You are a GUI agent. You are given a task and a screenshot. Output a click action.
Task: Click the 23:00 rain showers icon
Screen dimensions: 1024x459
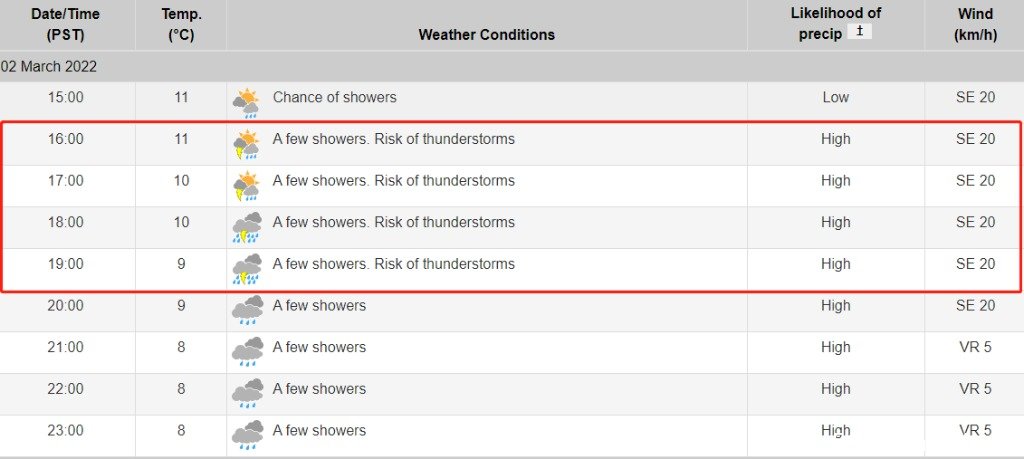(x=247, y=435)
